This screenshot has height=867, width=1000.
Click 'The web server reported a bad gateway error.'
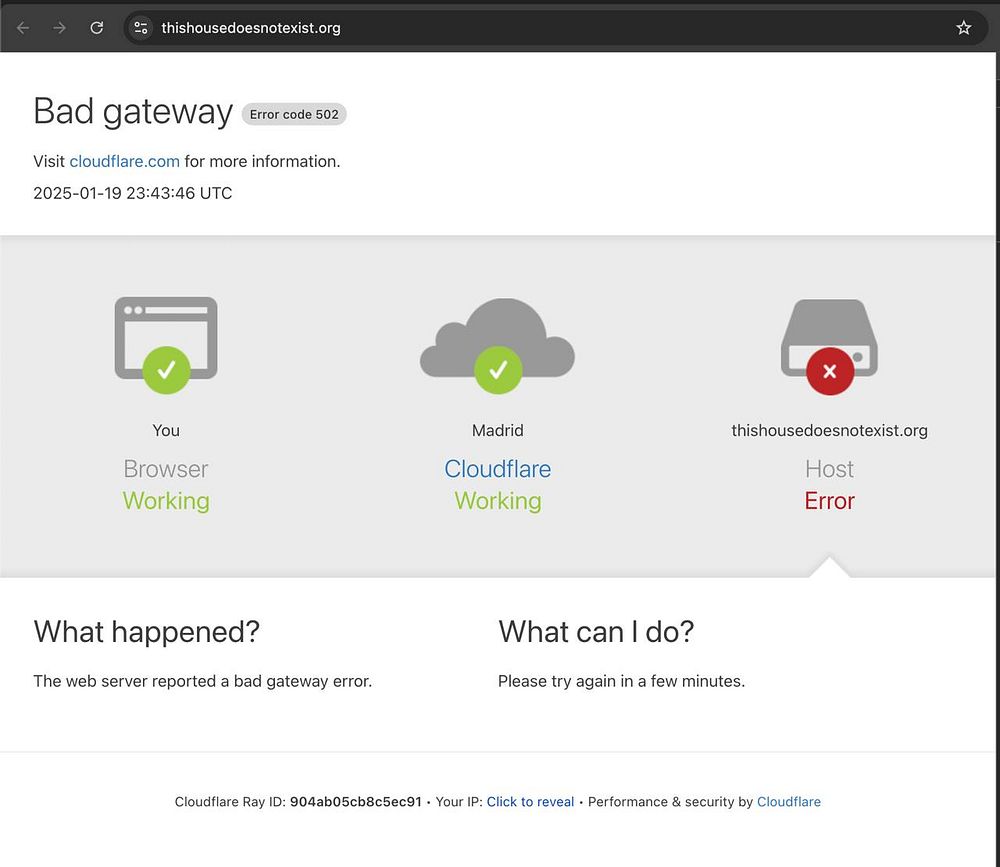[x=202, y=681]
